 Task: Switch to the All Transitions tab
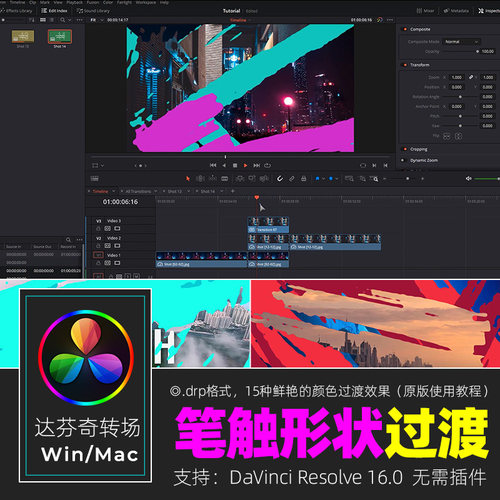tap(138, 191)
